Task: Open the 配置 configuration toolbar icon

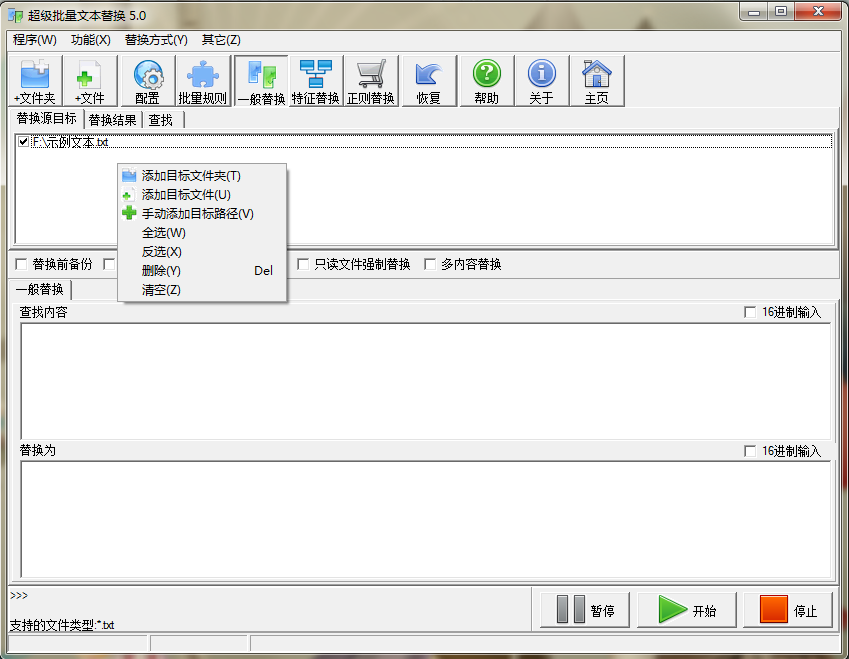Action: pos(148,81)
